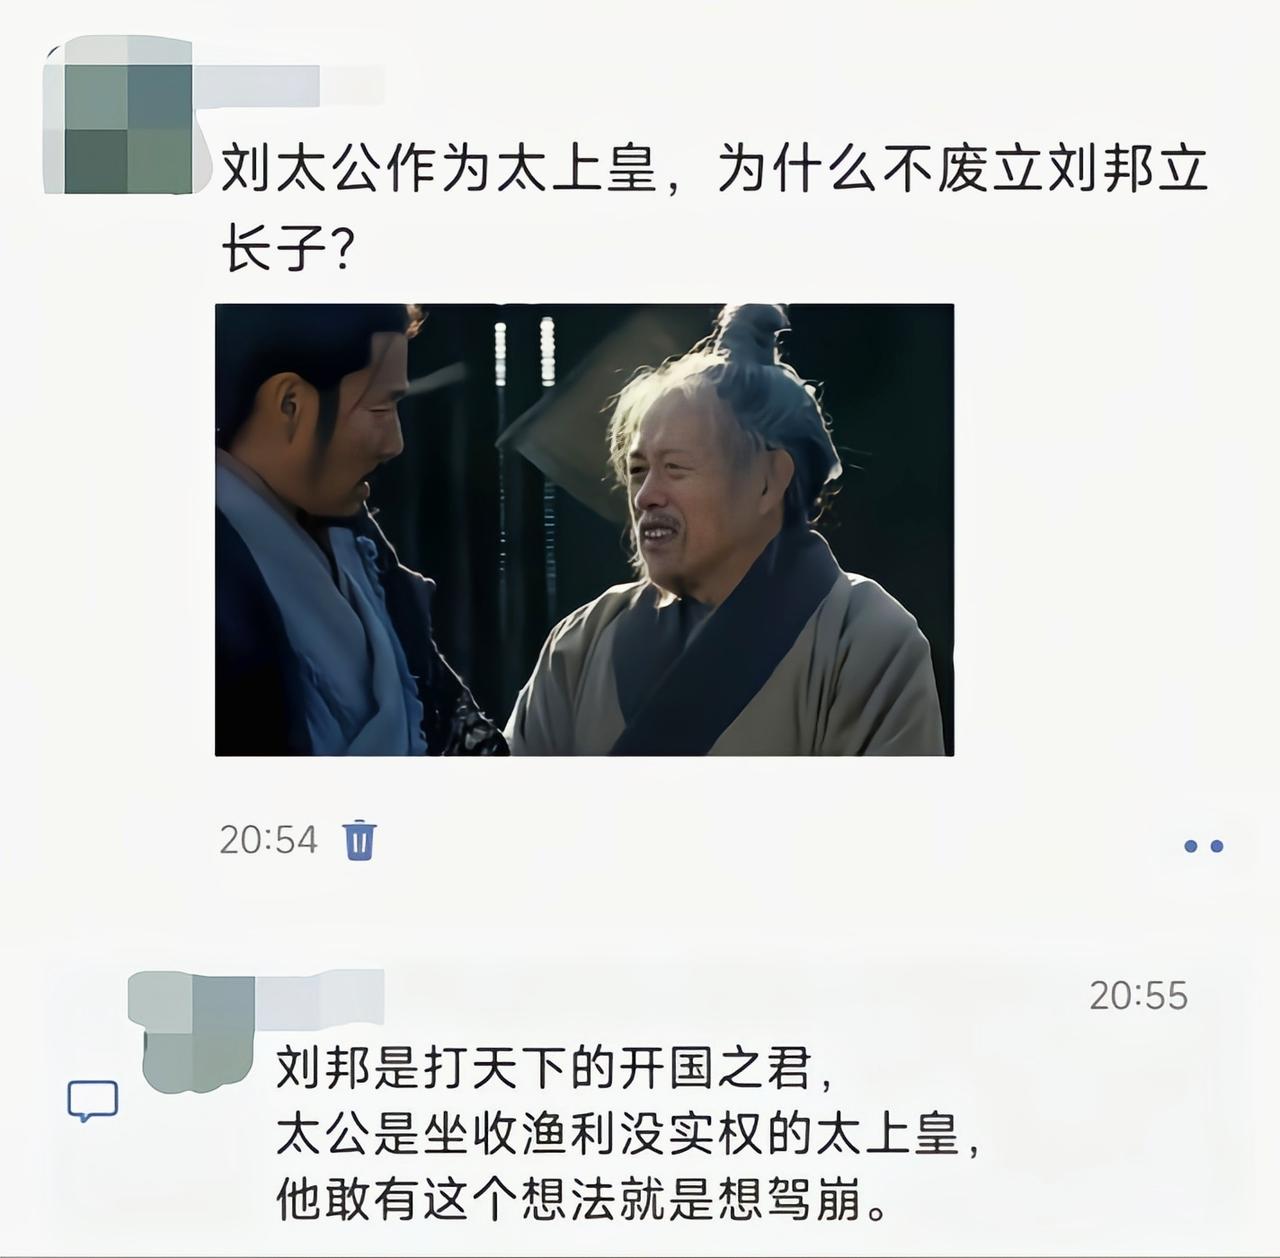Open the post image of two men
Screen dimensions: 1280x1258
click(x=584, y=530)
